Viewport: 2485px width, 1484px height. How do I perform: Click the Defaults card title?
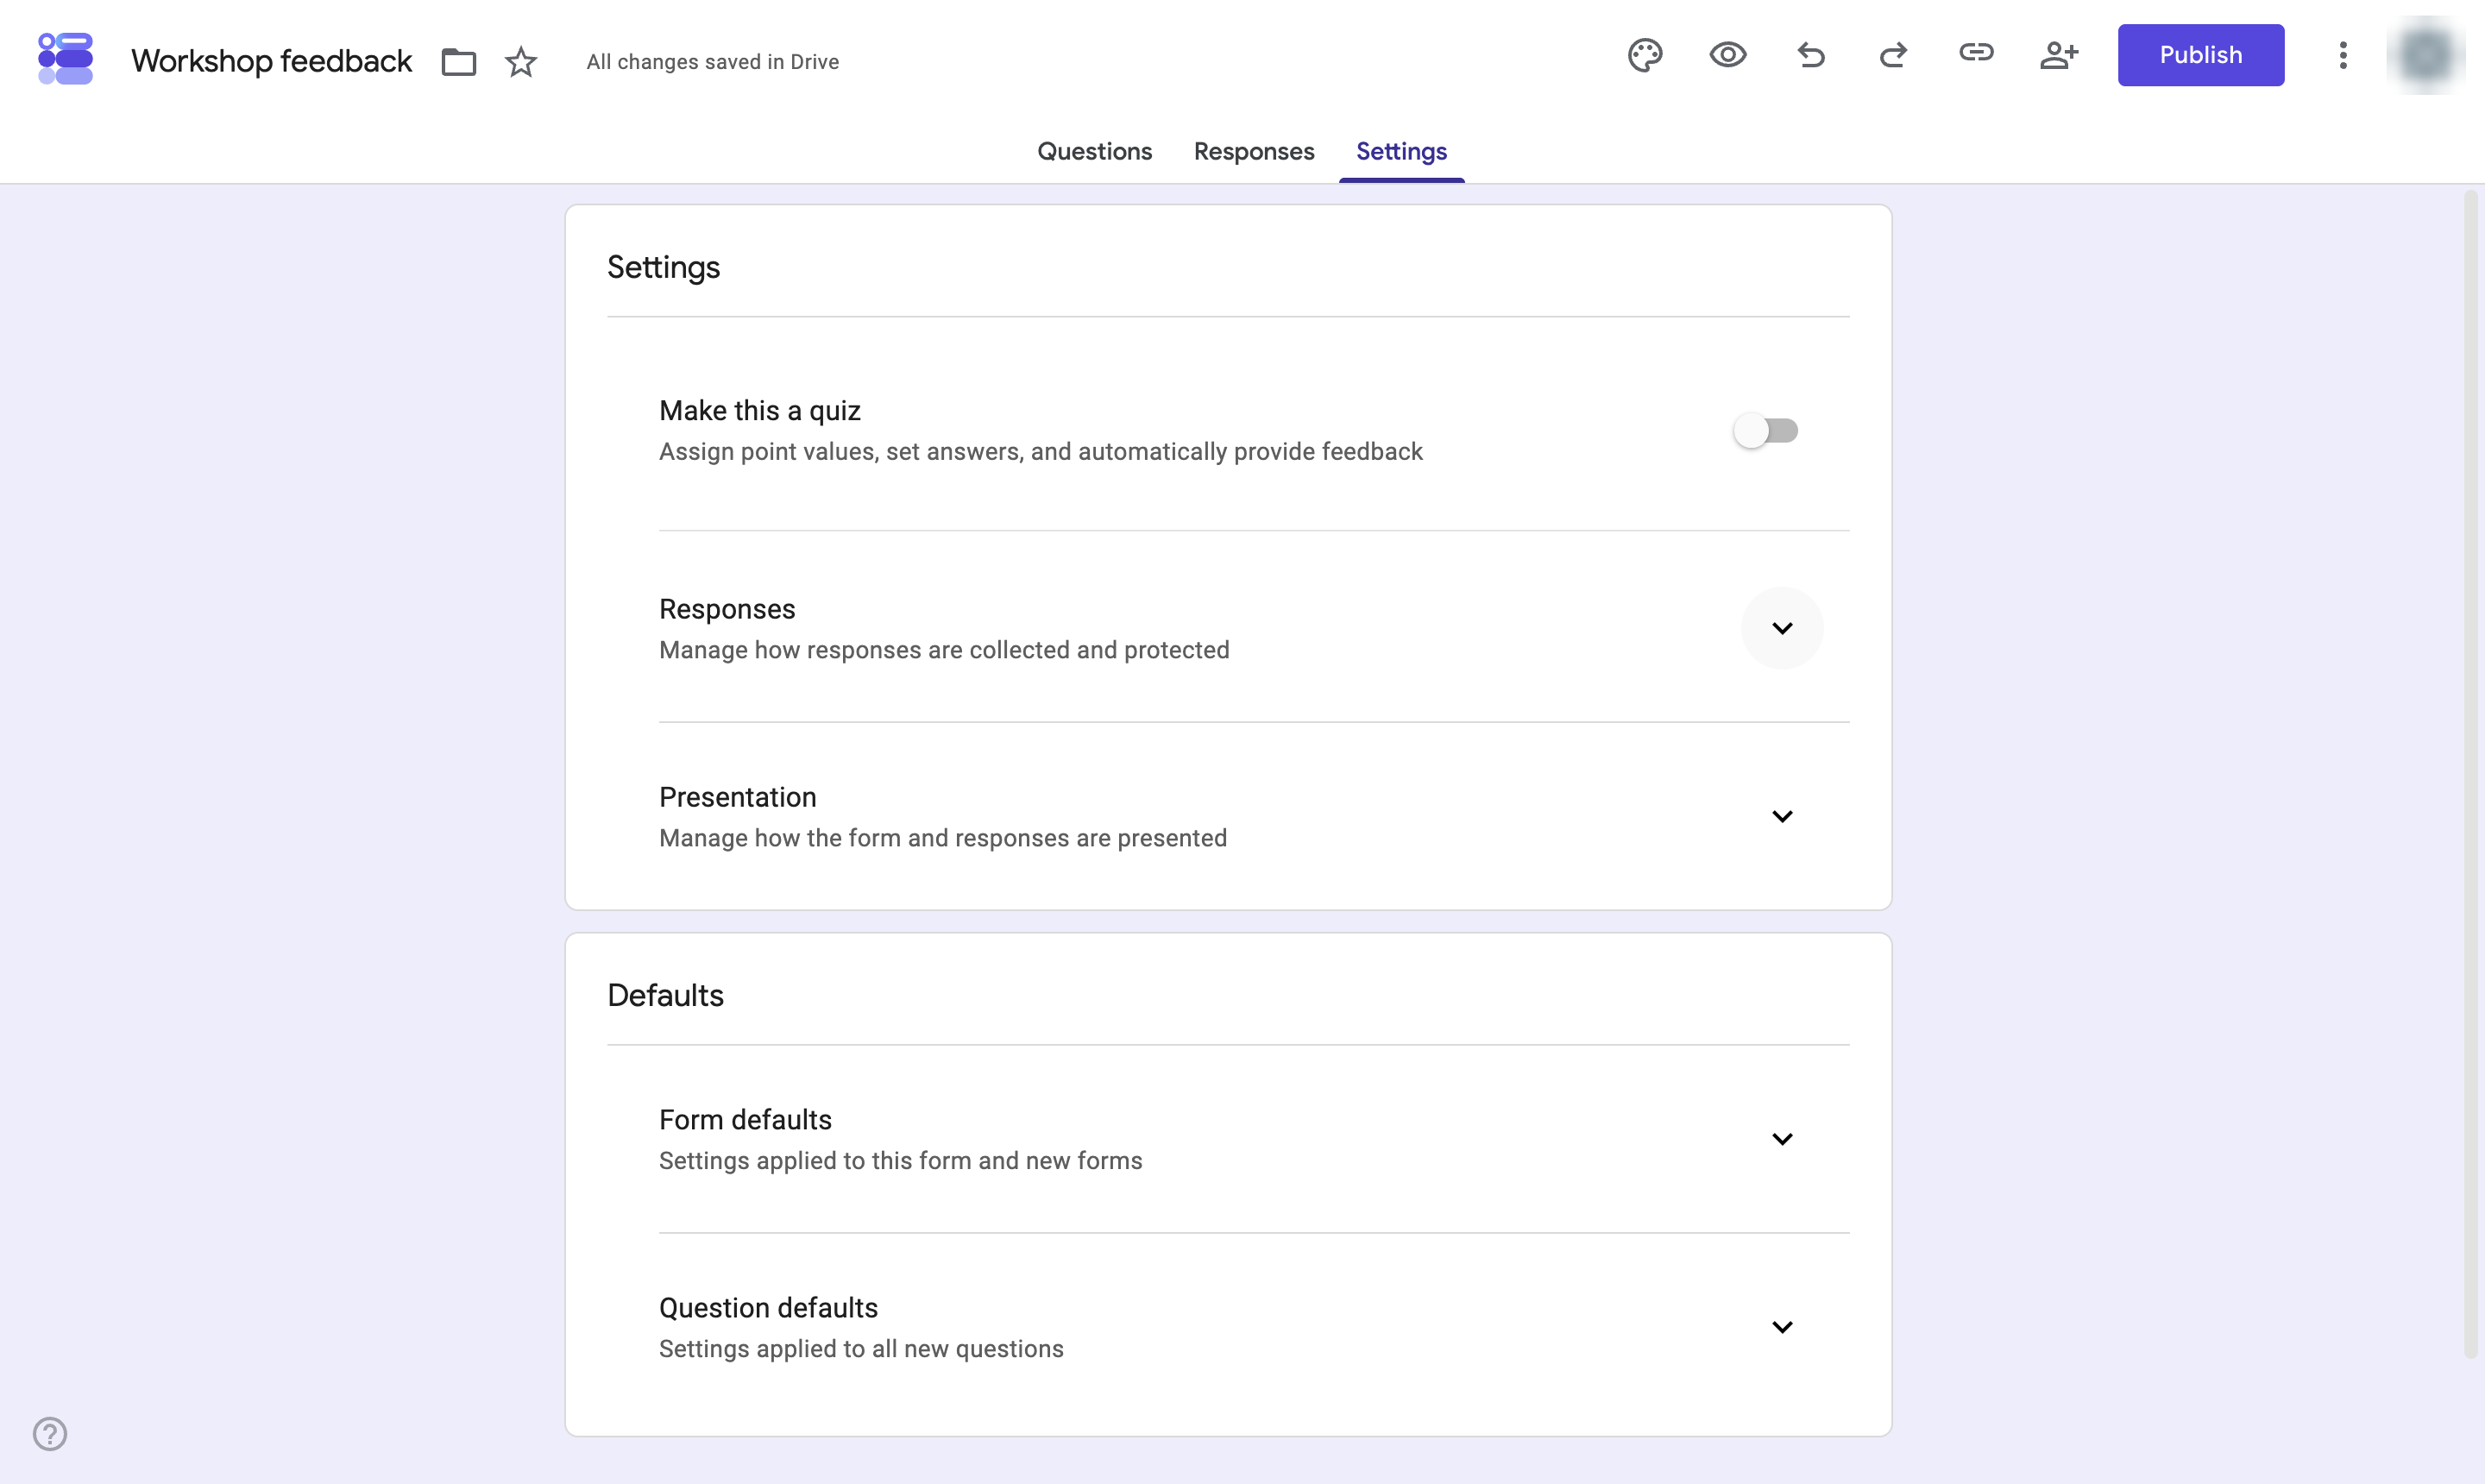(x=665, y=995)
